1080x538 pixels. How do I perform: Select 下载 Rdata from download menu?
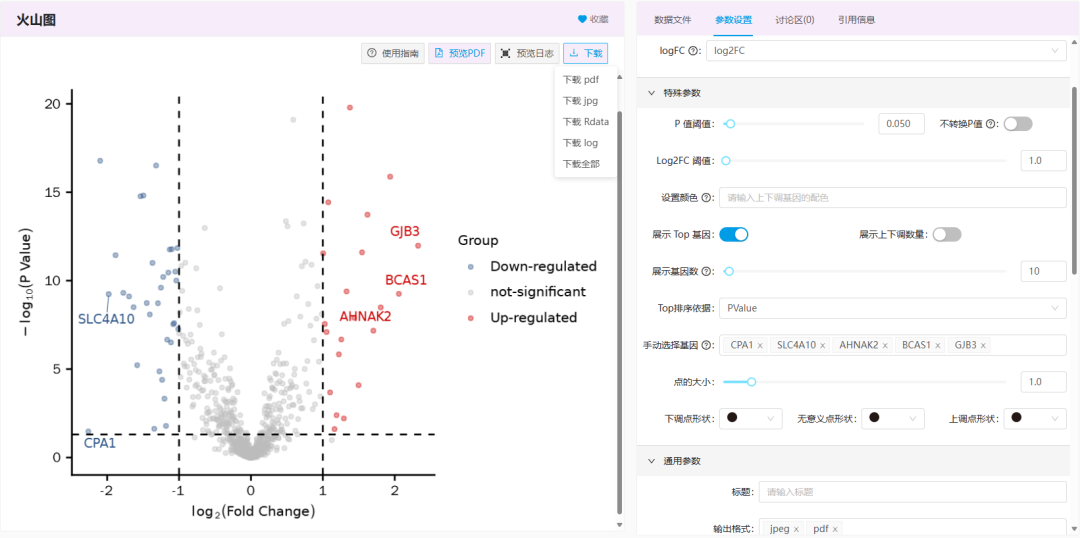[585, 122]
